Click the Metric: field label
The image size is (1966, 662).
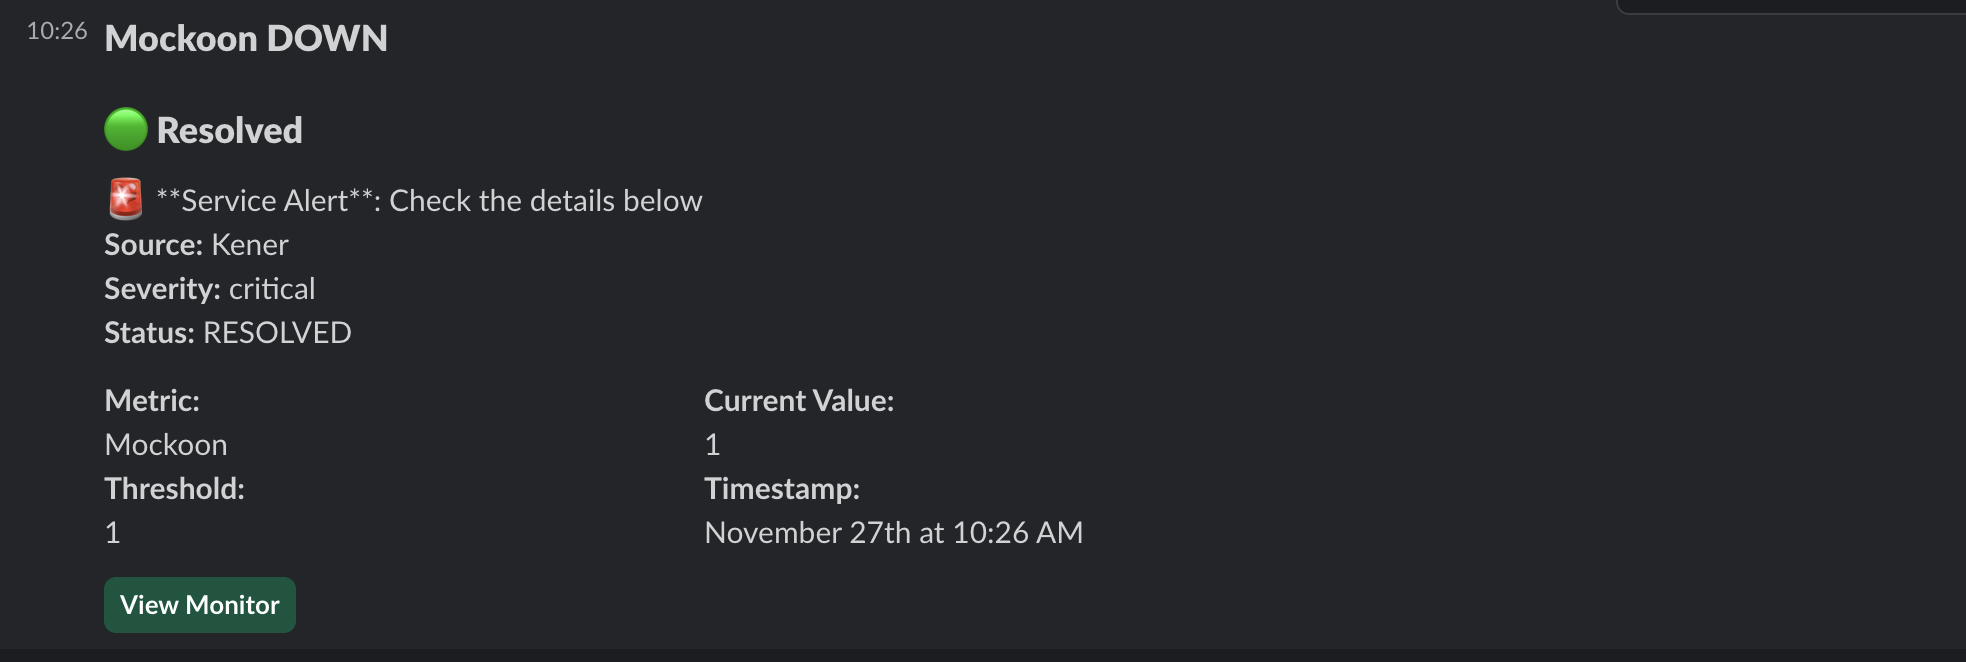point(152,401)
